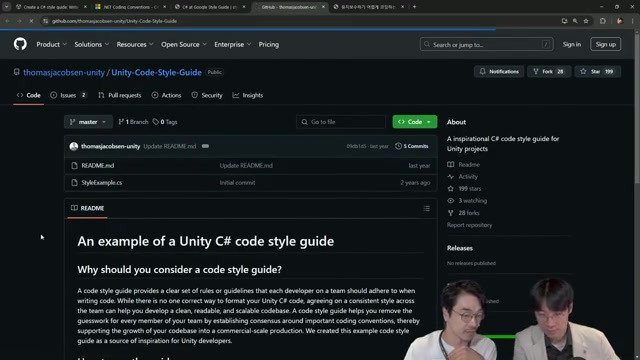Fork the repository
This screenshot has height=360, width=640.
(549, 71)
